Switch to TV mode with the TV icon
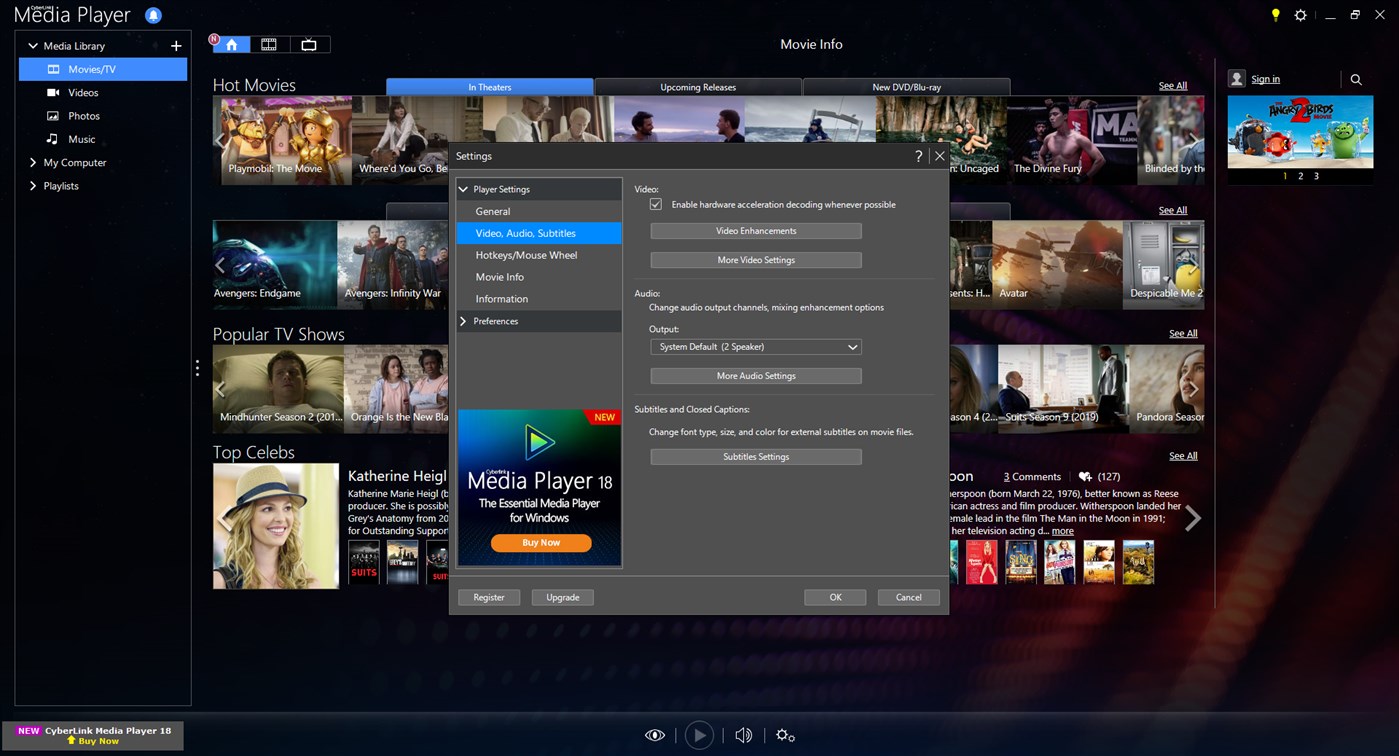Viewport: 1399px width, 756px height. click(308, 44)
